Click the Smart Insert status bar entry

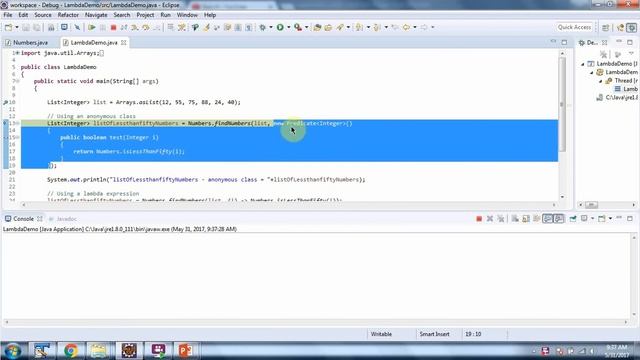coord(434,334)
